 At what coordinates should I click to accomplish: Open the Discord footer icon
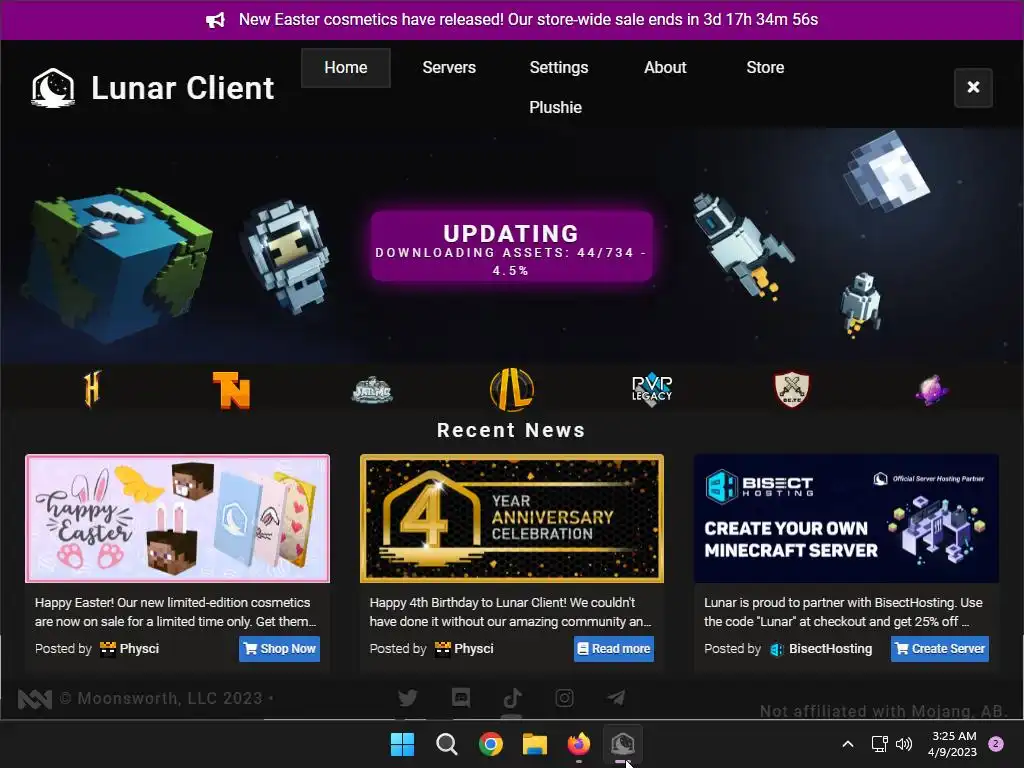click(460, 698)
